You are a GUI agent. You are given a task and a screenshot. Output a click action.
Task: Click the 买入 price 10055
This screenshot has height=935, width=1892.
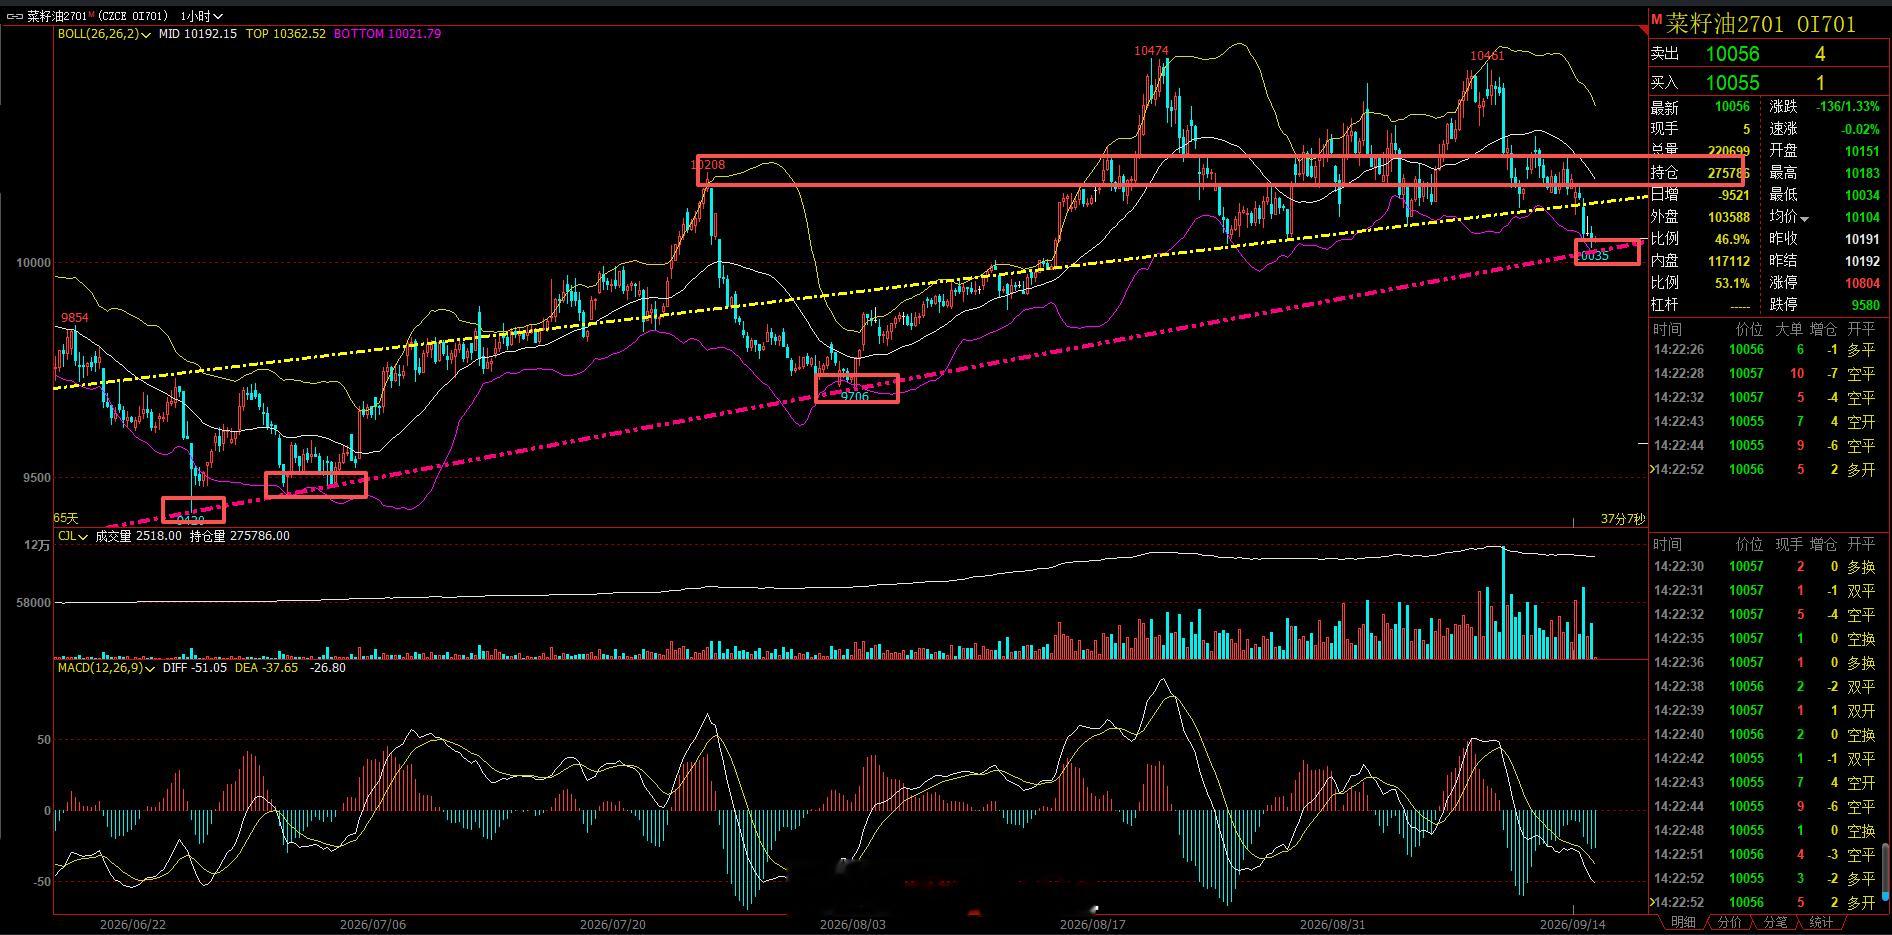coord(1732,83)
